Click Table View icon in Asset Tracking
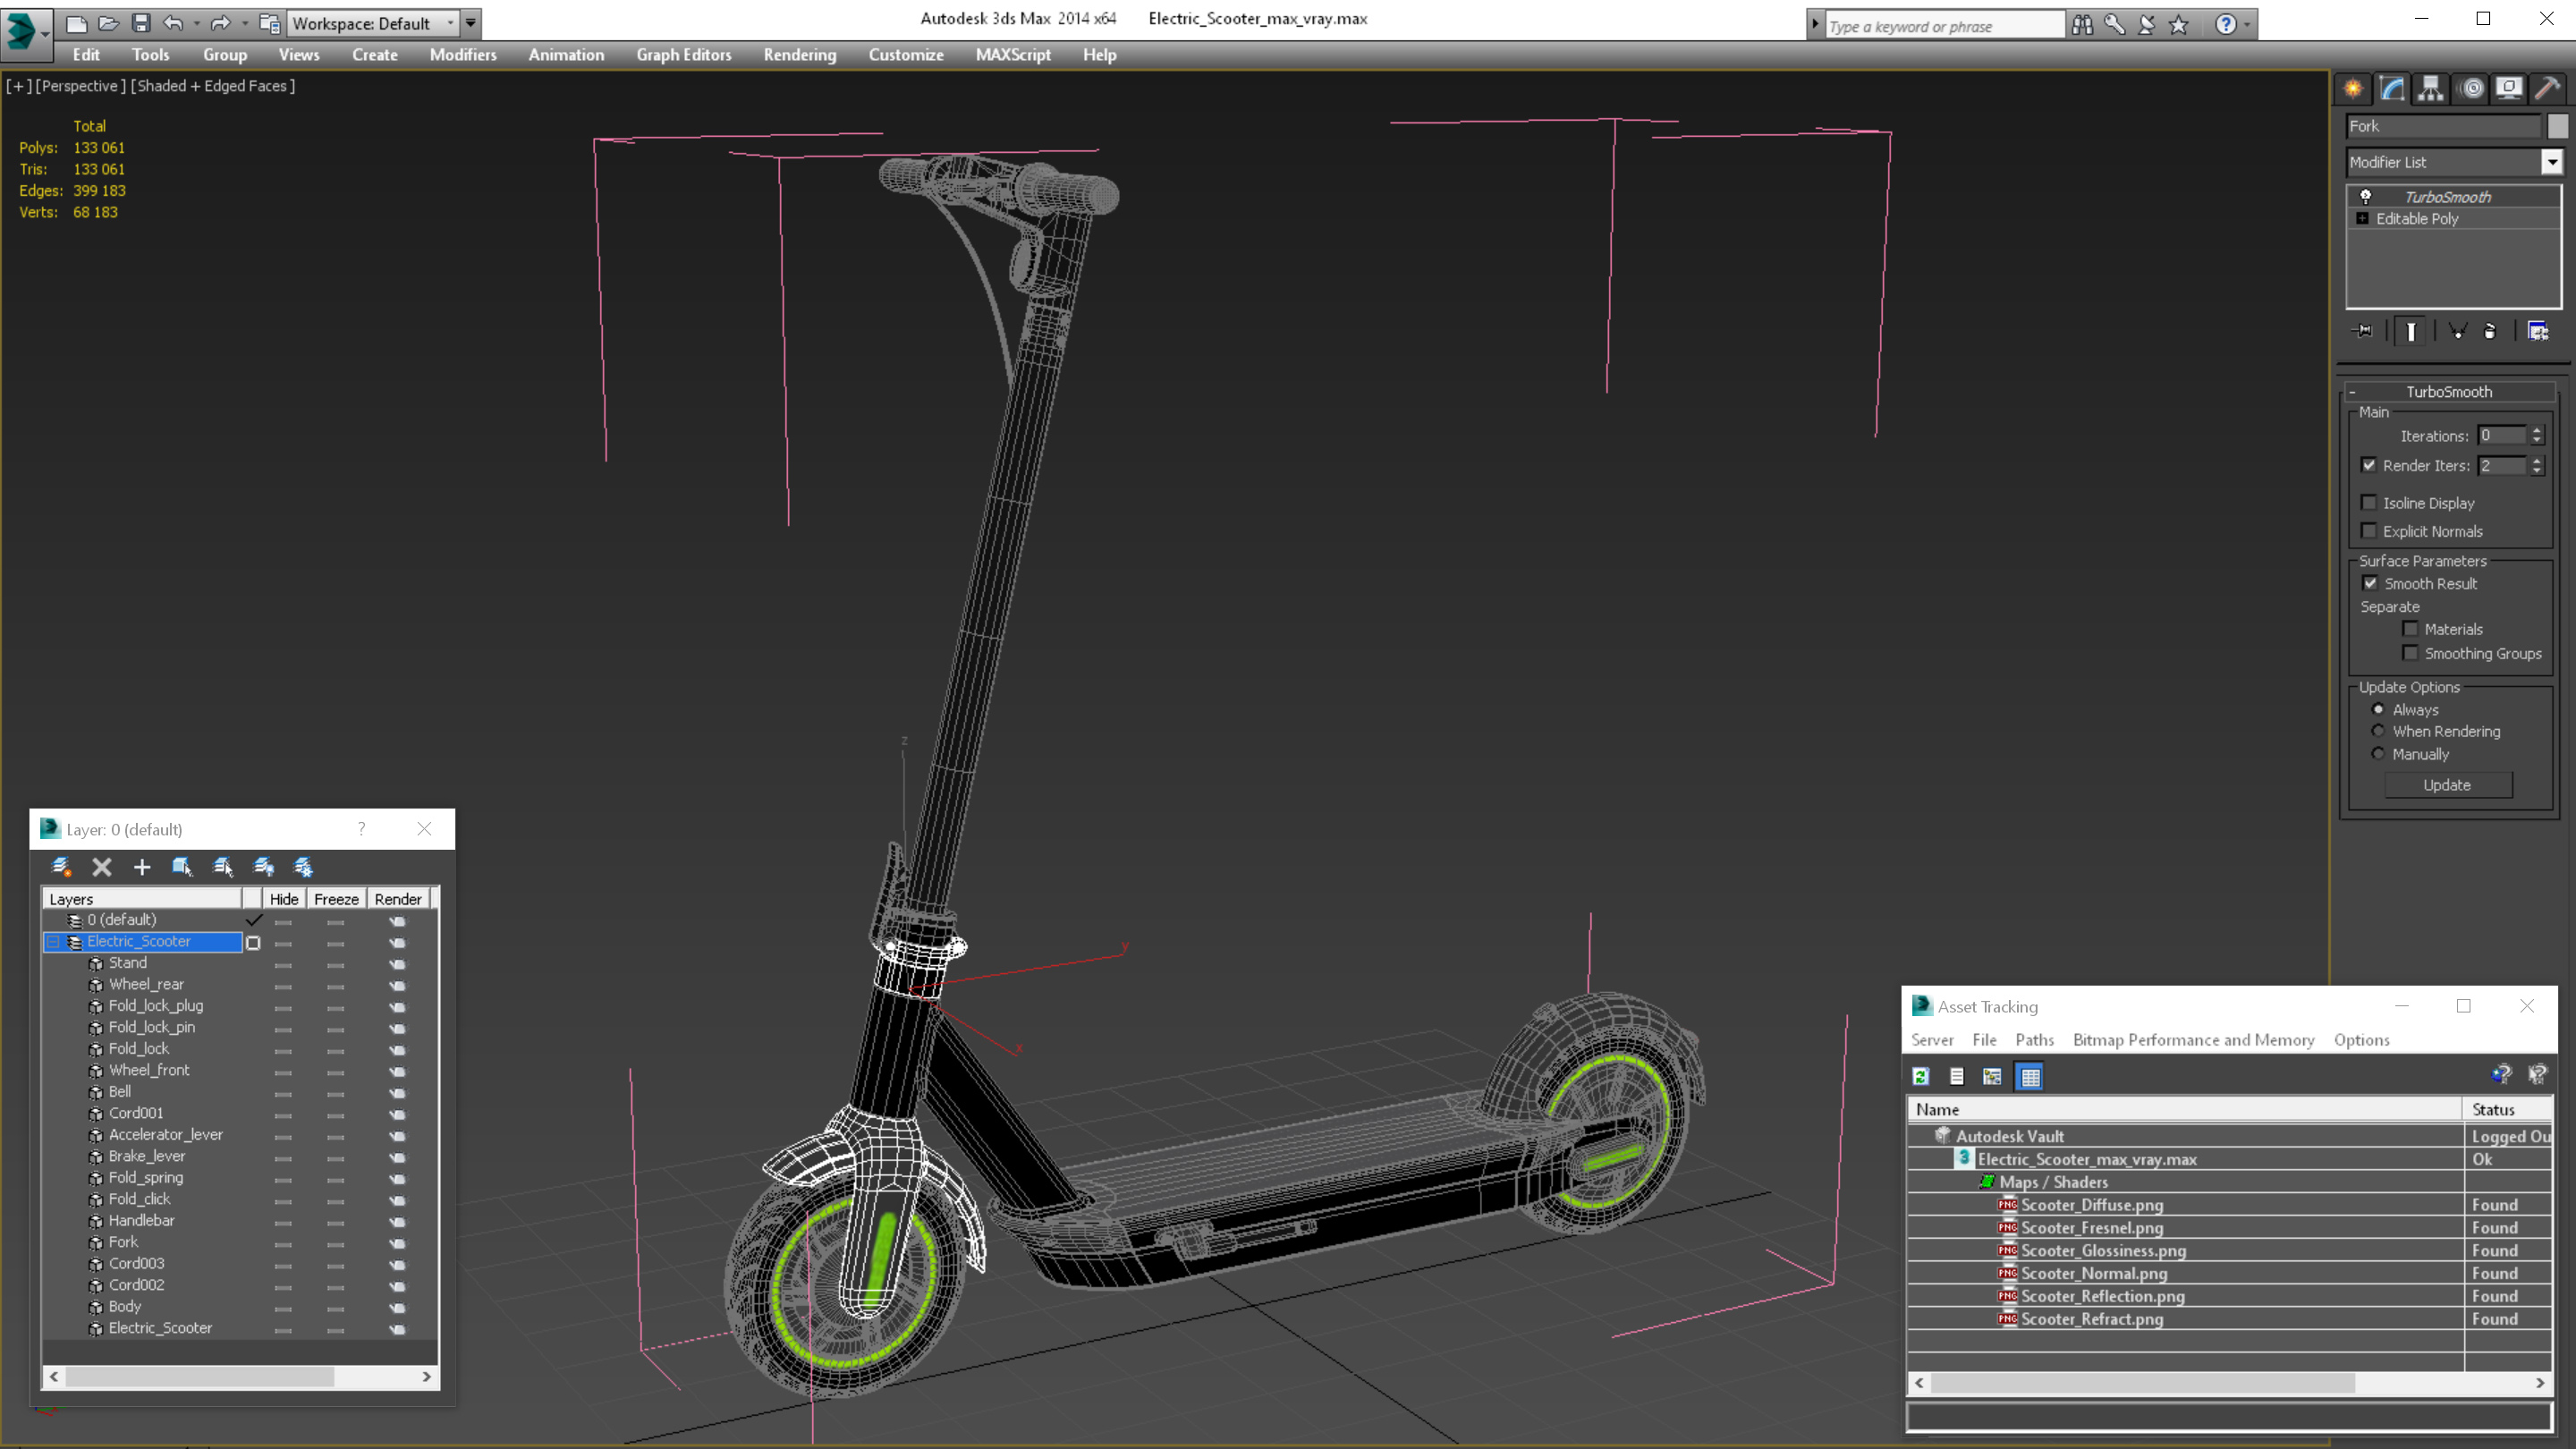Viewport: 2576px width, 1449px height. tap(2030, 1076)
